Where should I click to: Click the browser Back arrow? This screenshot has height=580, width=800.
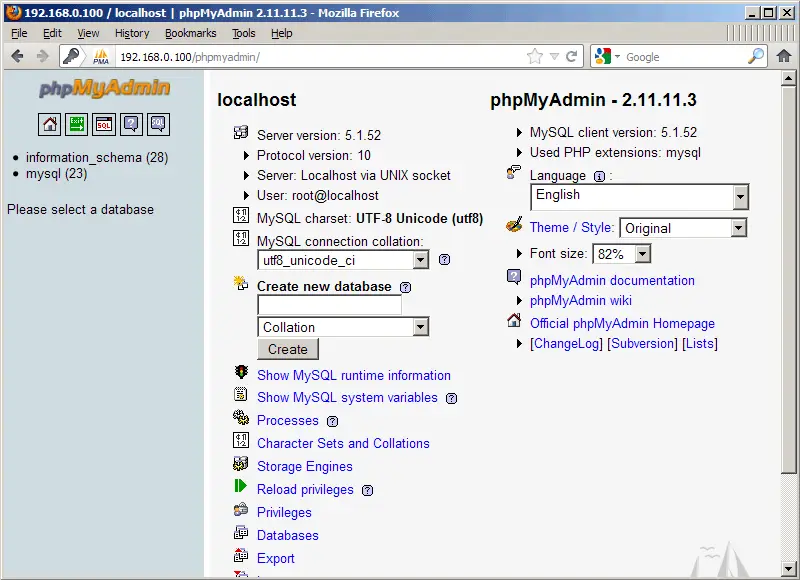[x=17, y=56]
